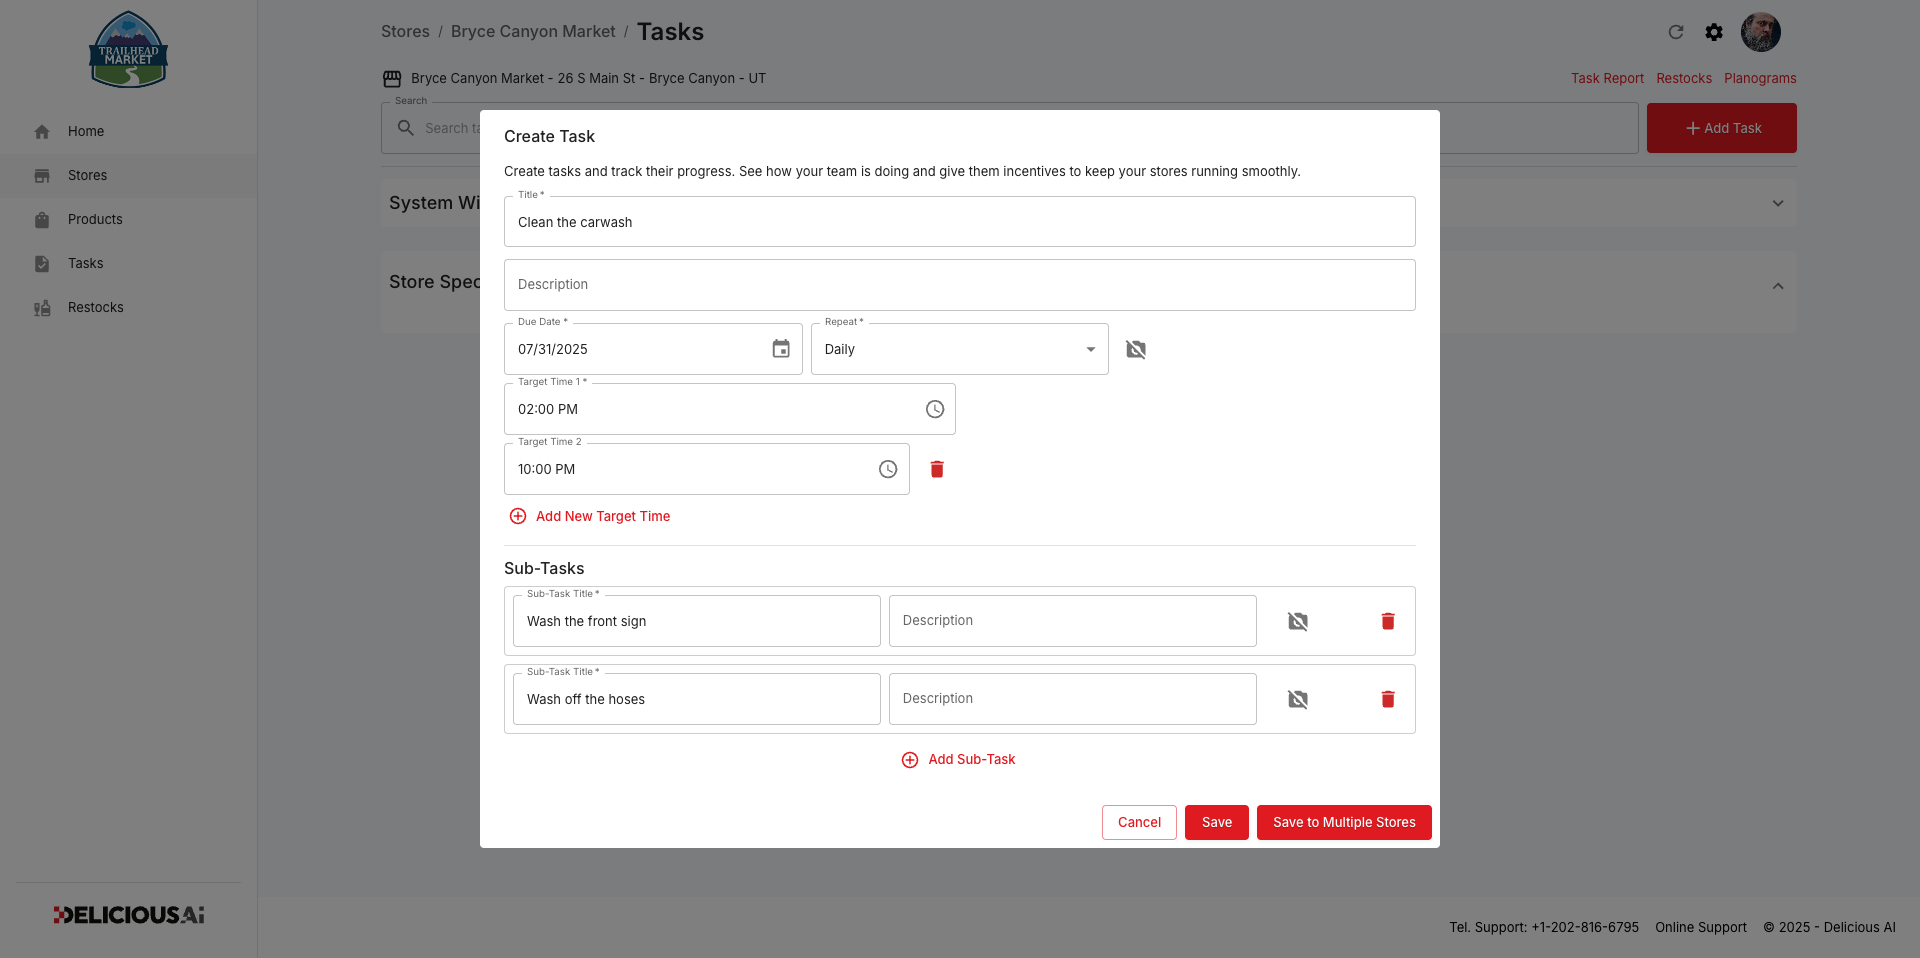Expand the System Wide tasks section chevron

point(1778,203)
